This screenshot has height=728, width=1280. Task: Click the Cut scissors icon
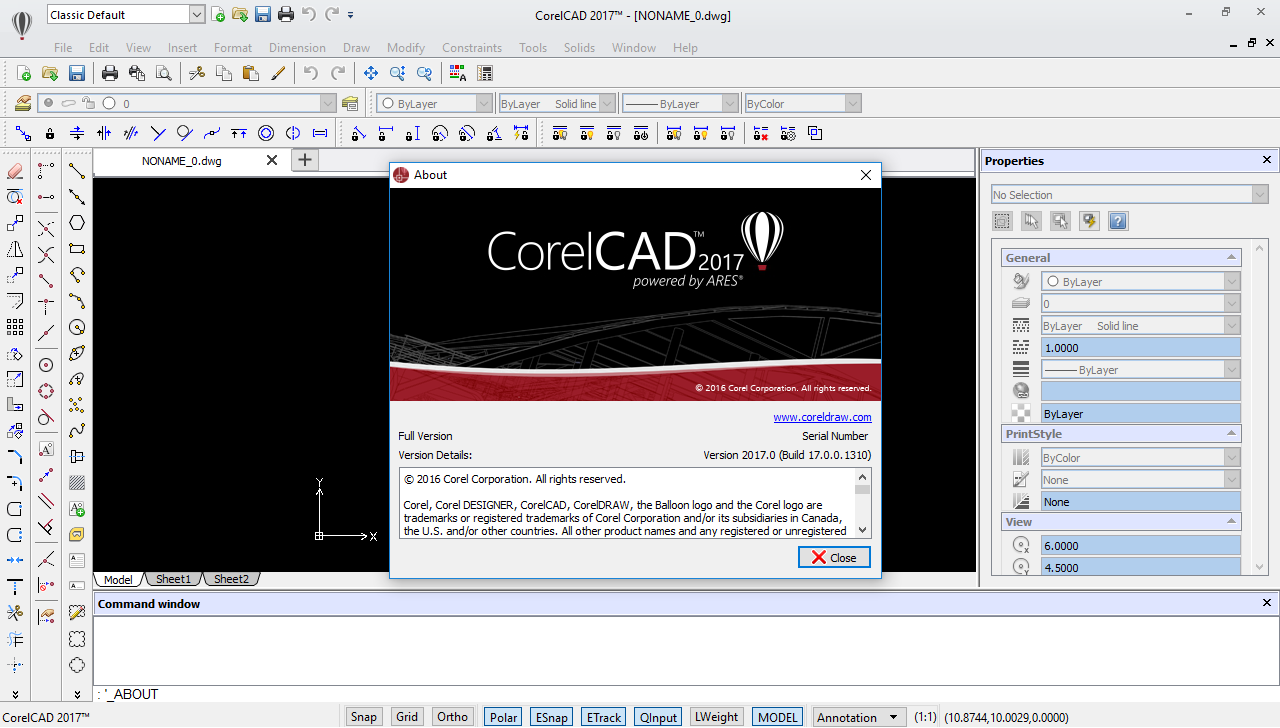[197, 73]
